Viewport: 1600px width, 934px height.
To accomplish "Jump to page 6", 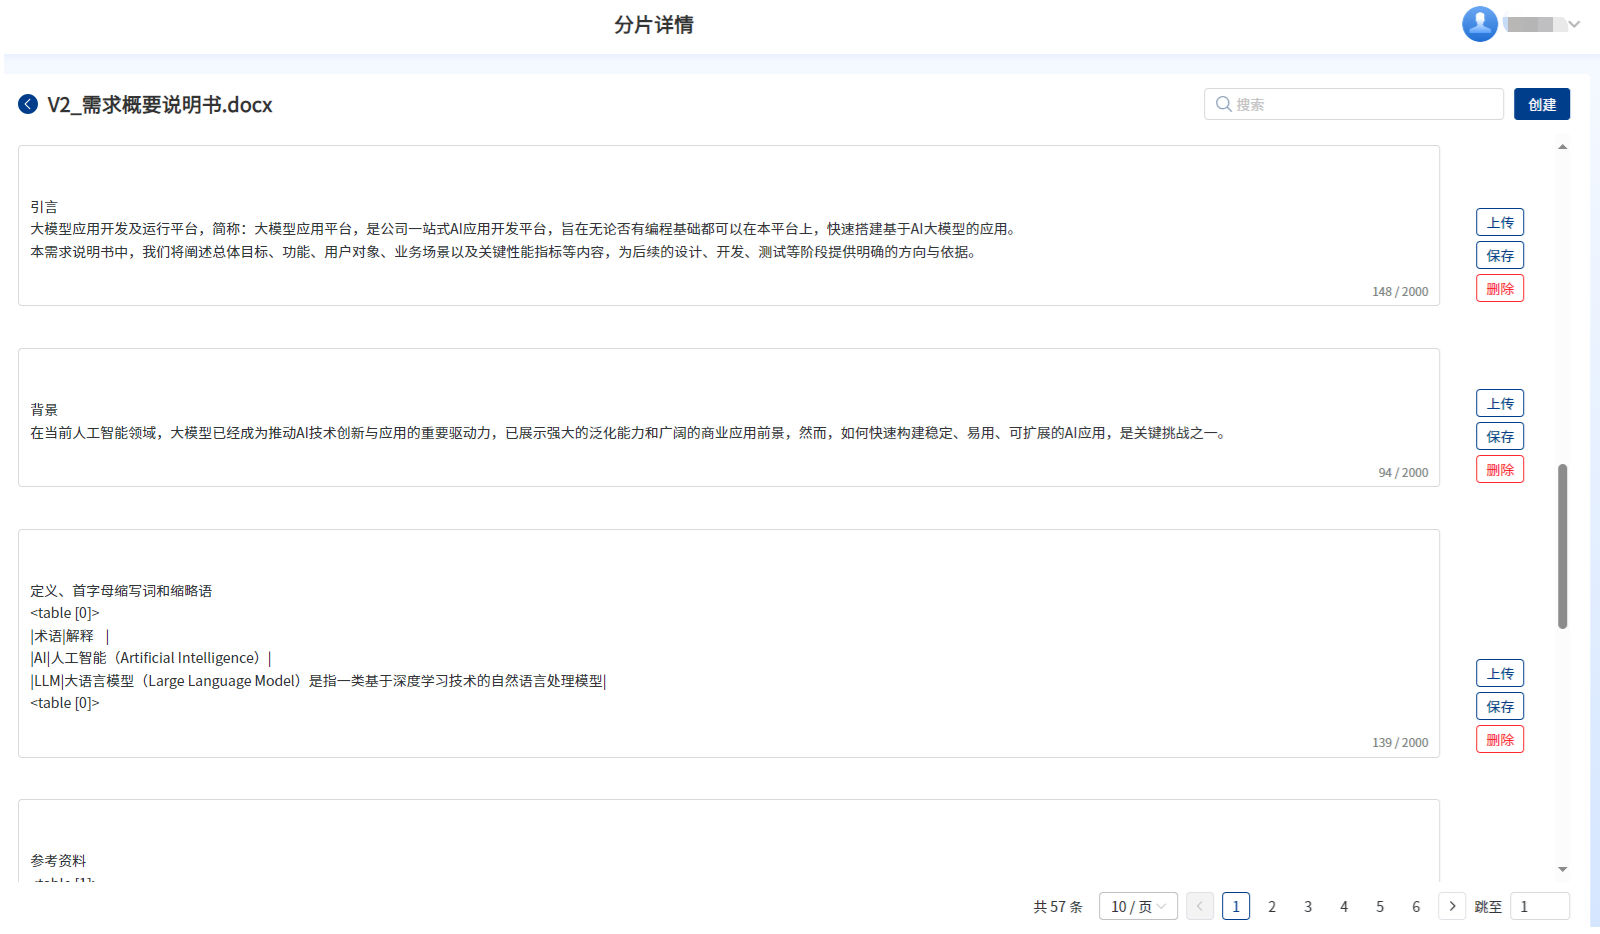I will point(1416,906).
